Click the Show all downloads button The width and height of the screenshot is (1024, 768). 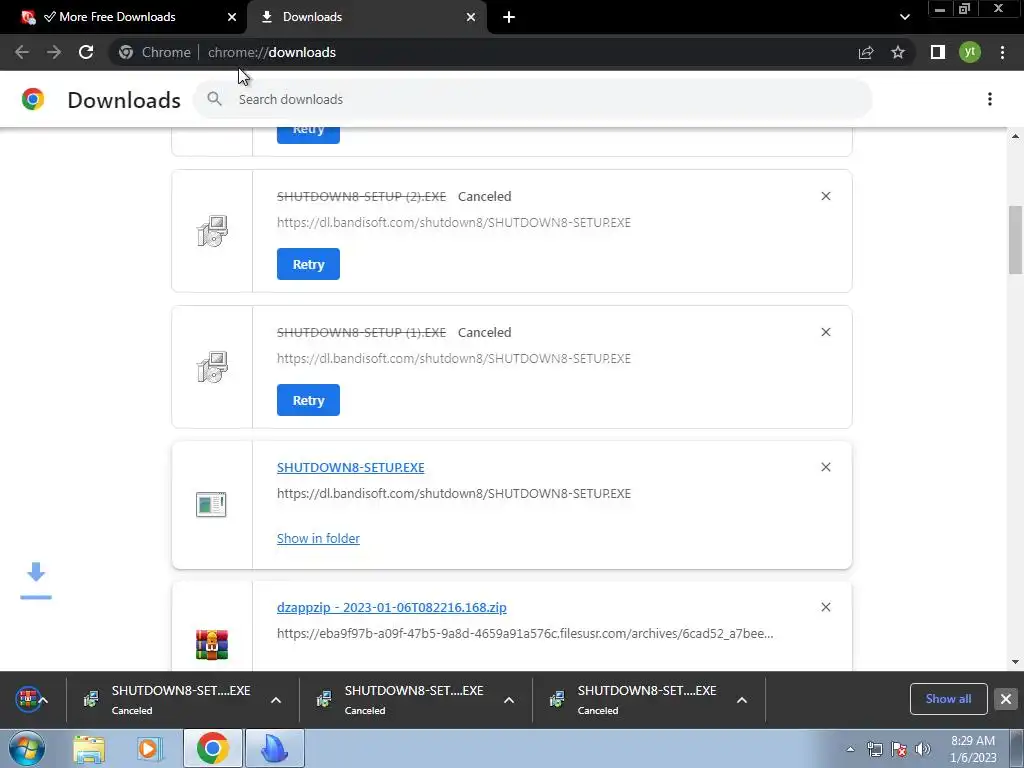click(x=948, y=699)
